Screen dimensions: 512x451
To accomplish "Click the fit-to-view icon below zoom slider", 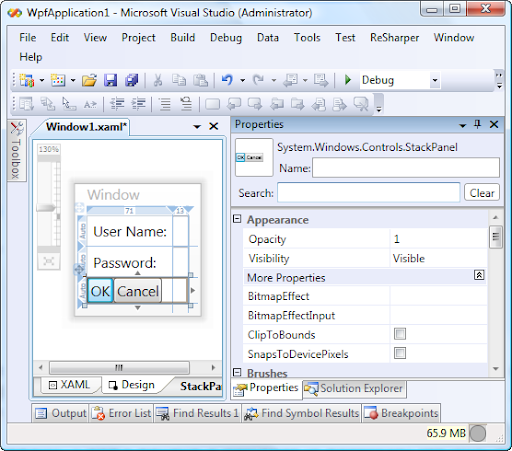I will [x=49, y=261].
